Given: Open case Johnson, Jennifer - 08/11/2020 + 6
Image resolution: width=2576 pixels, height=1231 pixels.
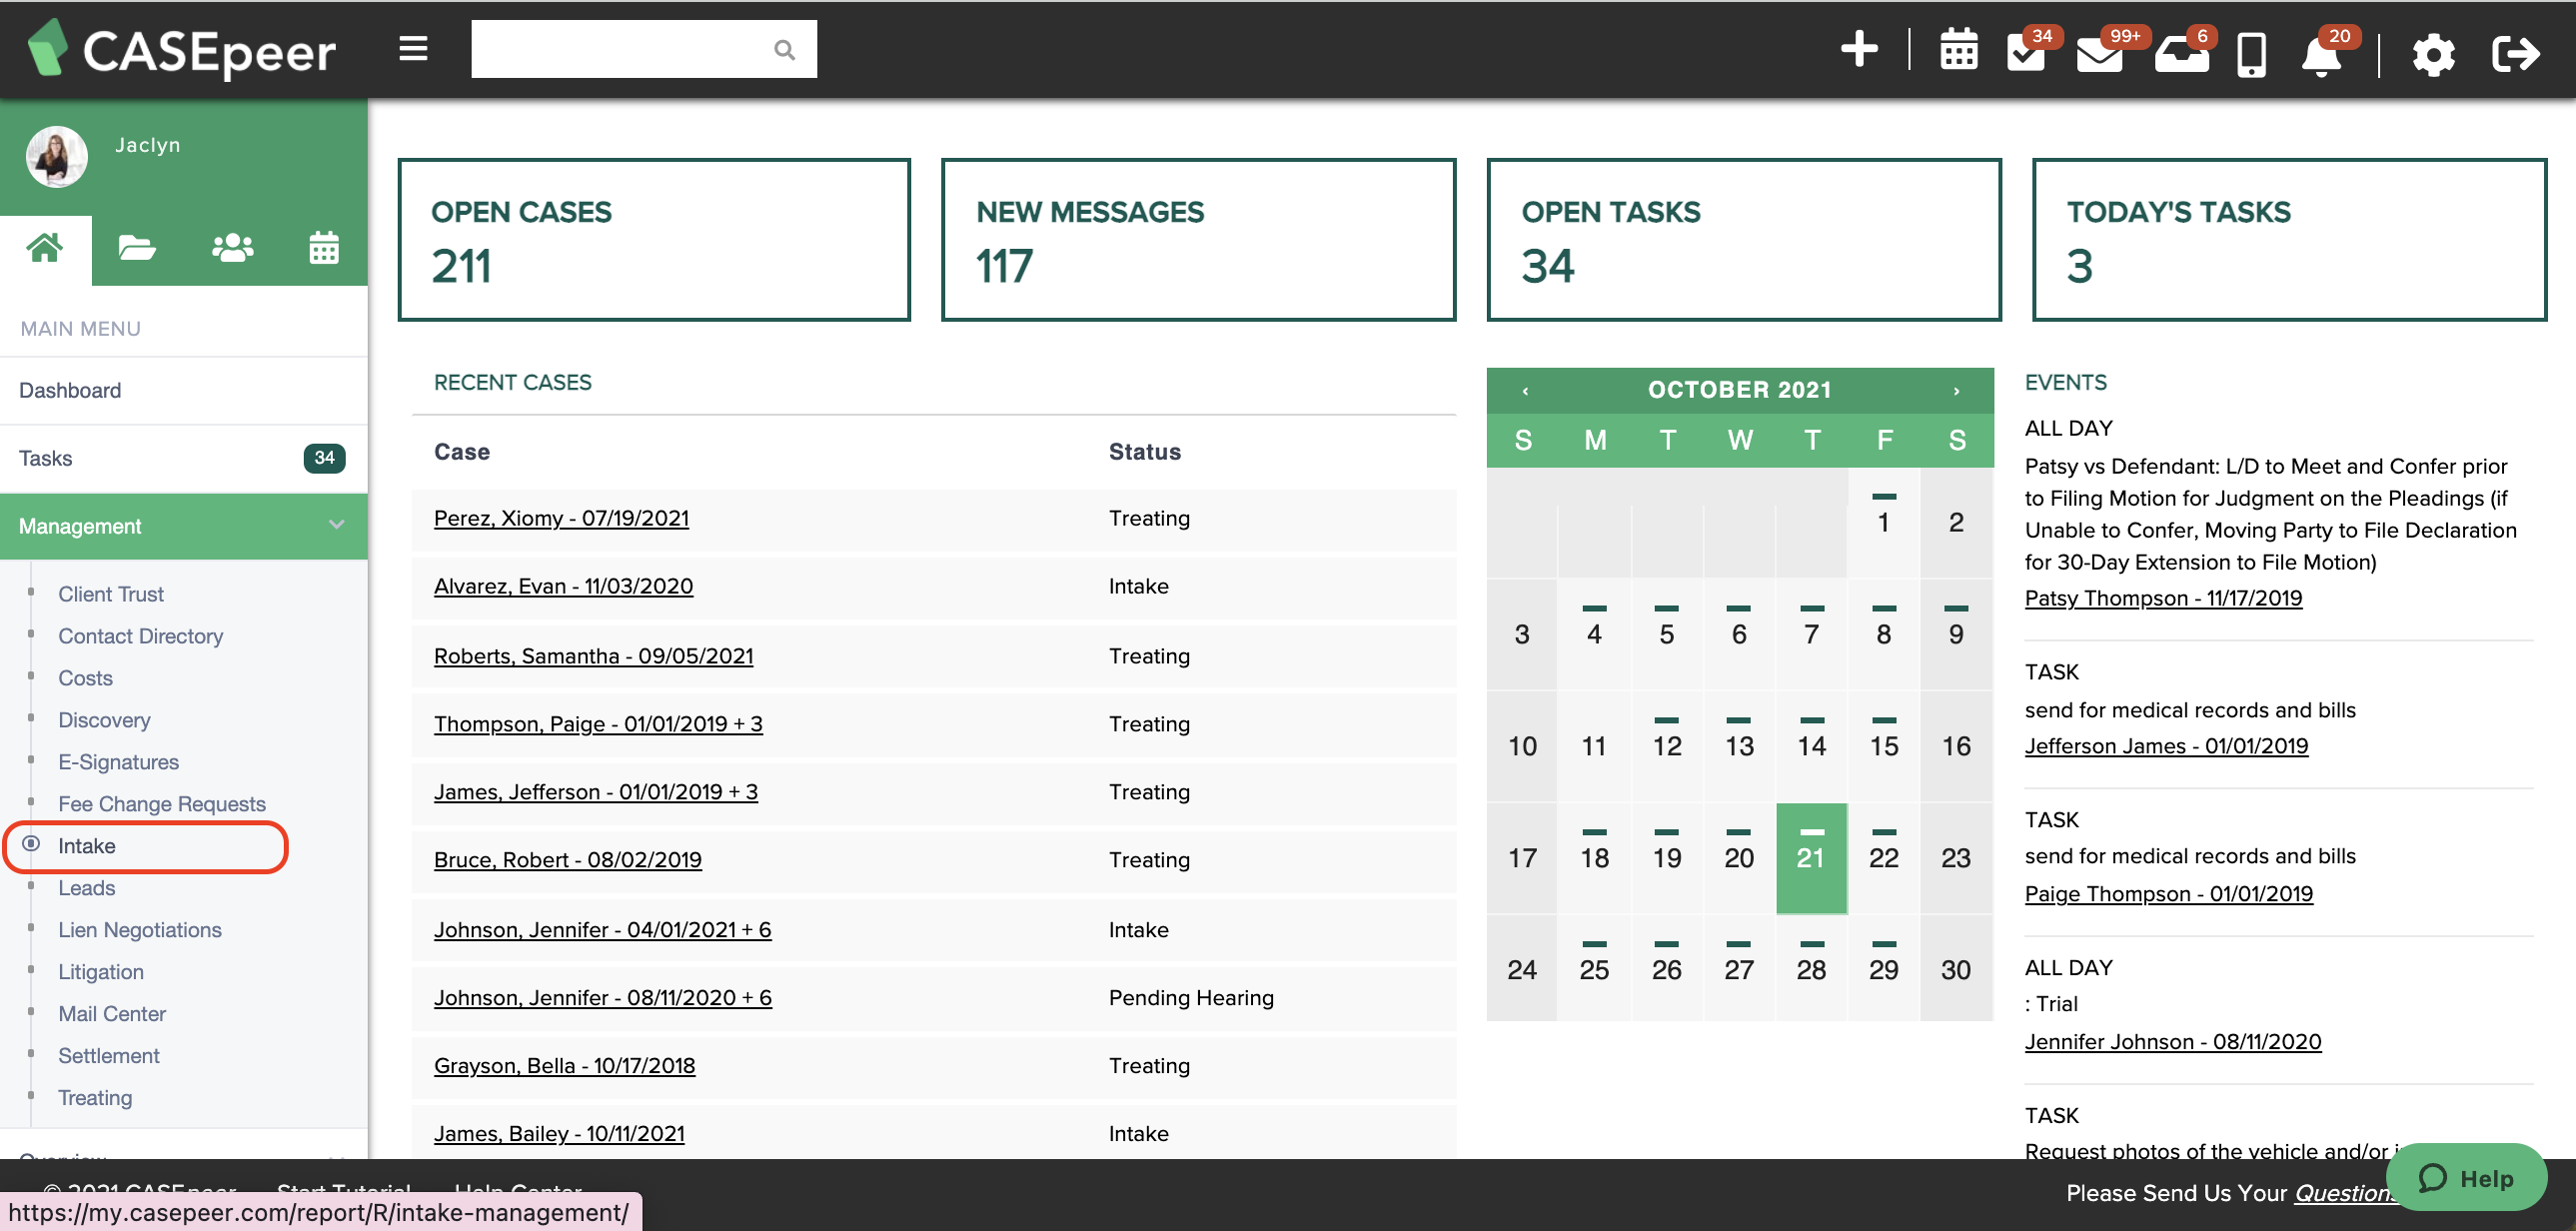Looking at the screenshot, I should tap(603, 998).
